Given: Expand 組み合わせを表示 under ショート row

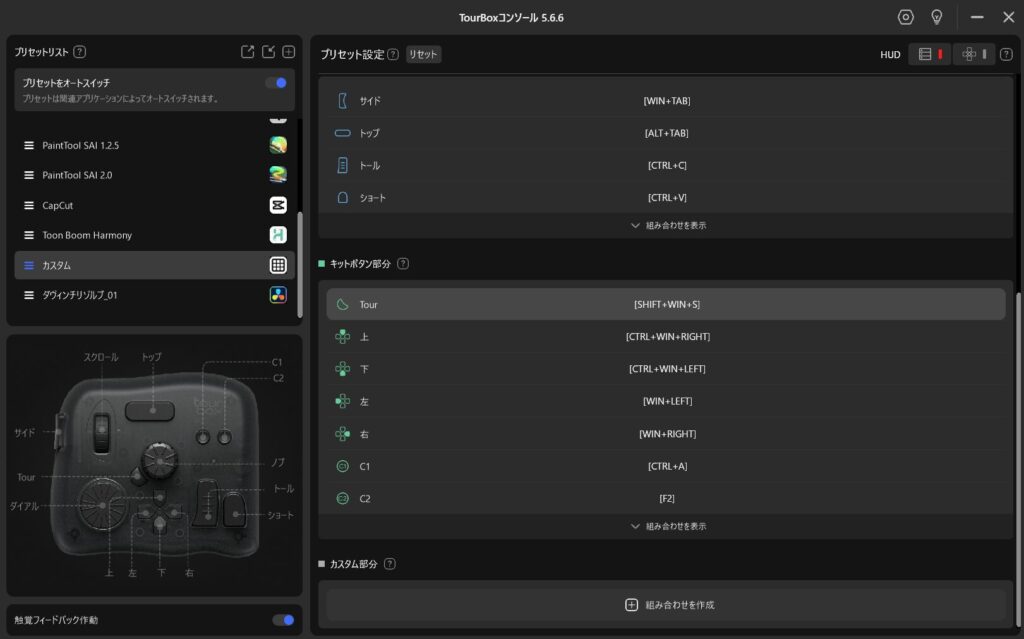Looking at the screenshot, I should click(x=668, y=226).
